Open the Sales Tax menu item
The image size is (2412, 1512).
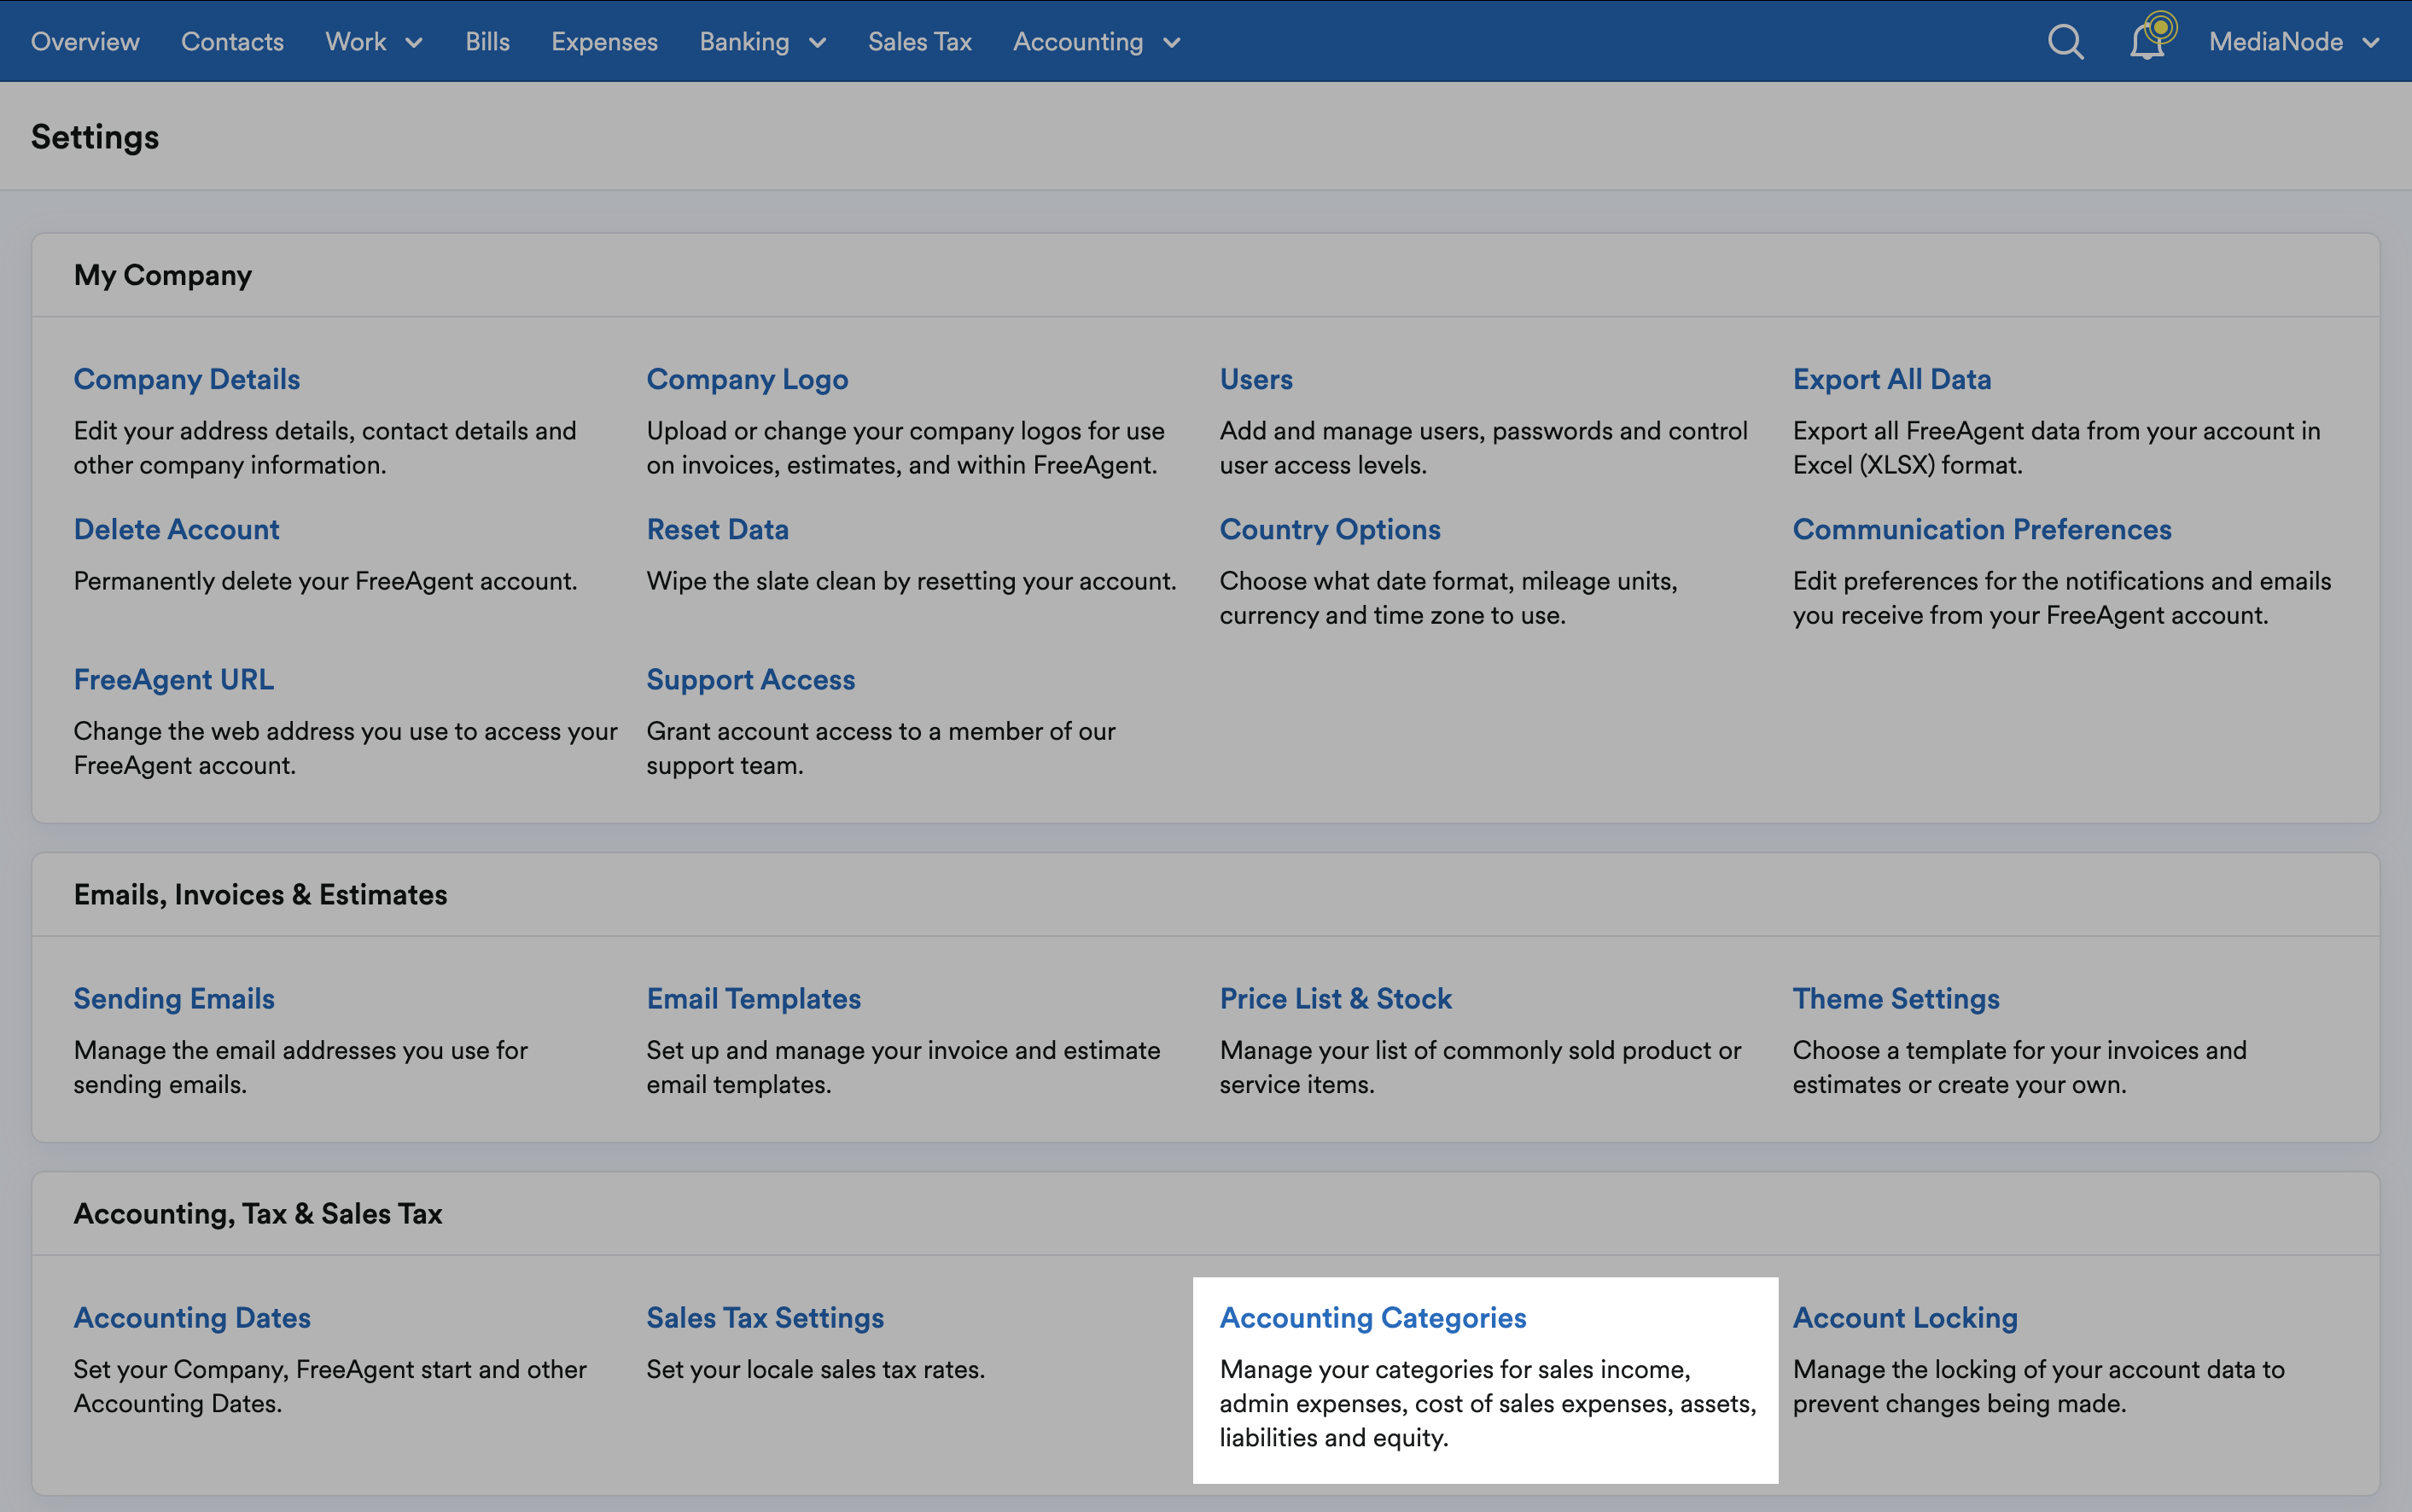click(919, 42)
